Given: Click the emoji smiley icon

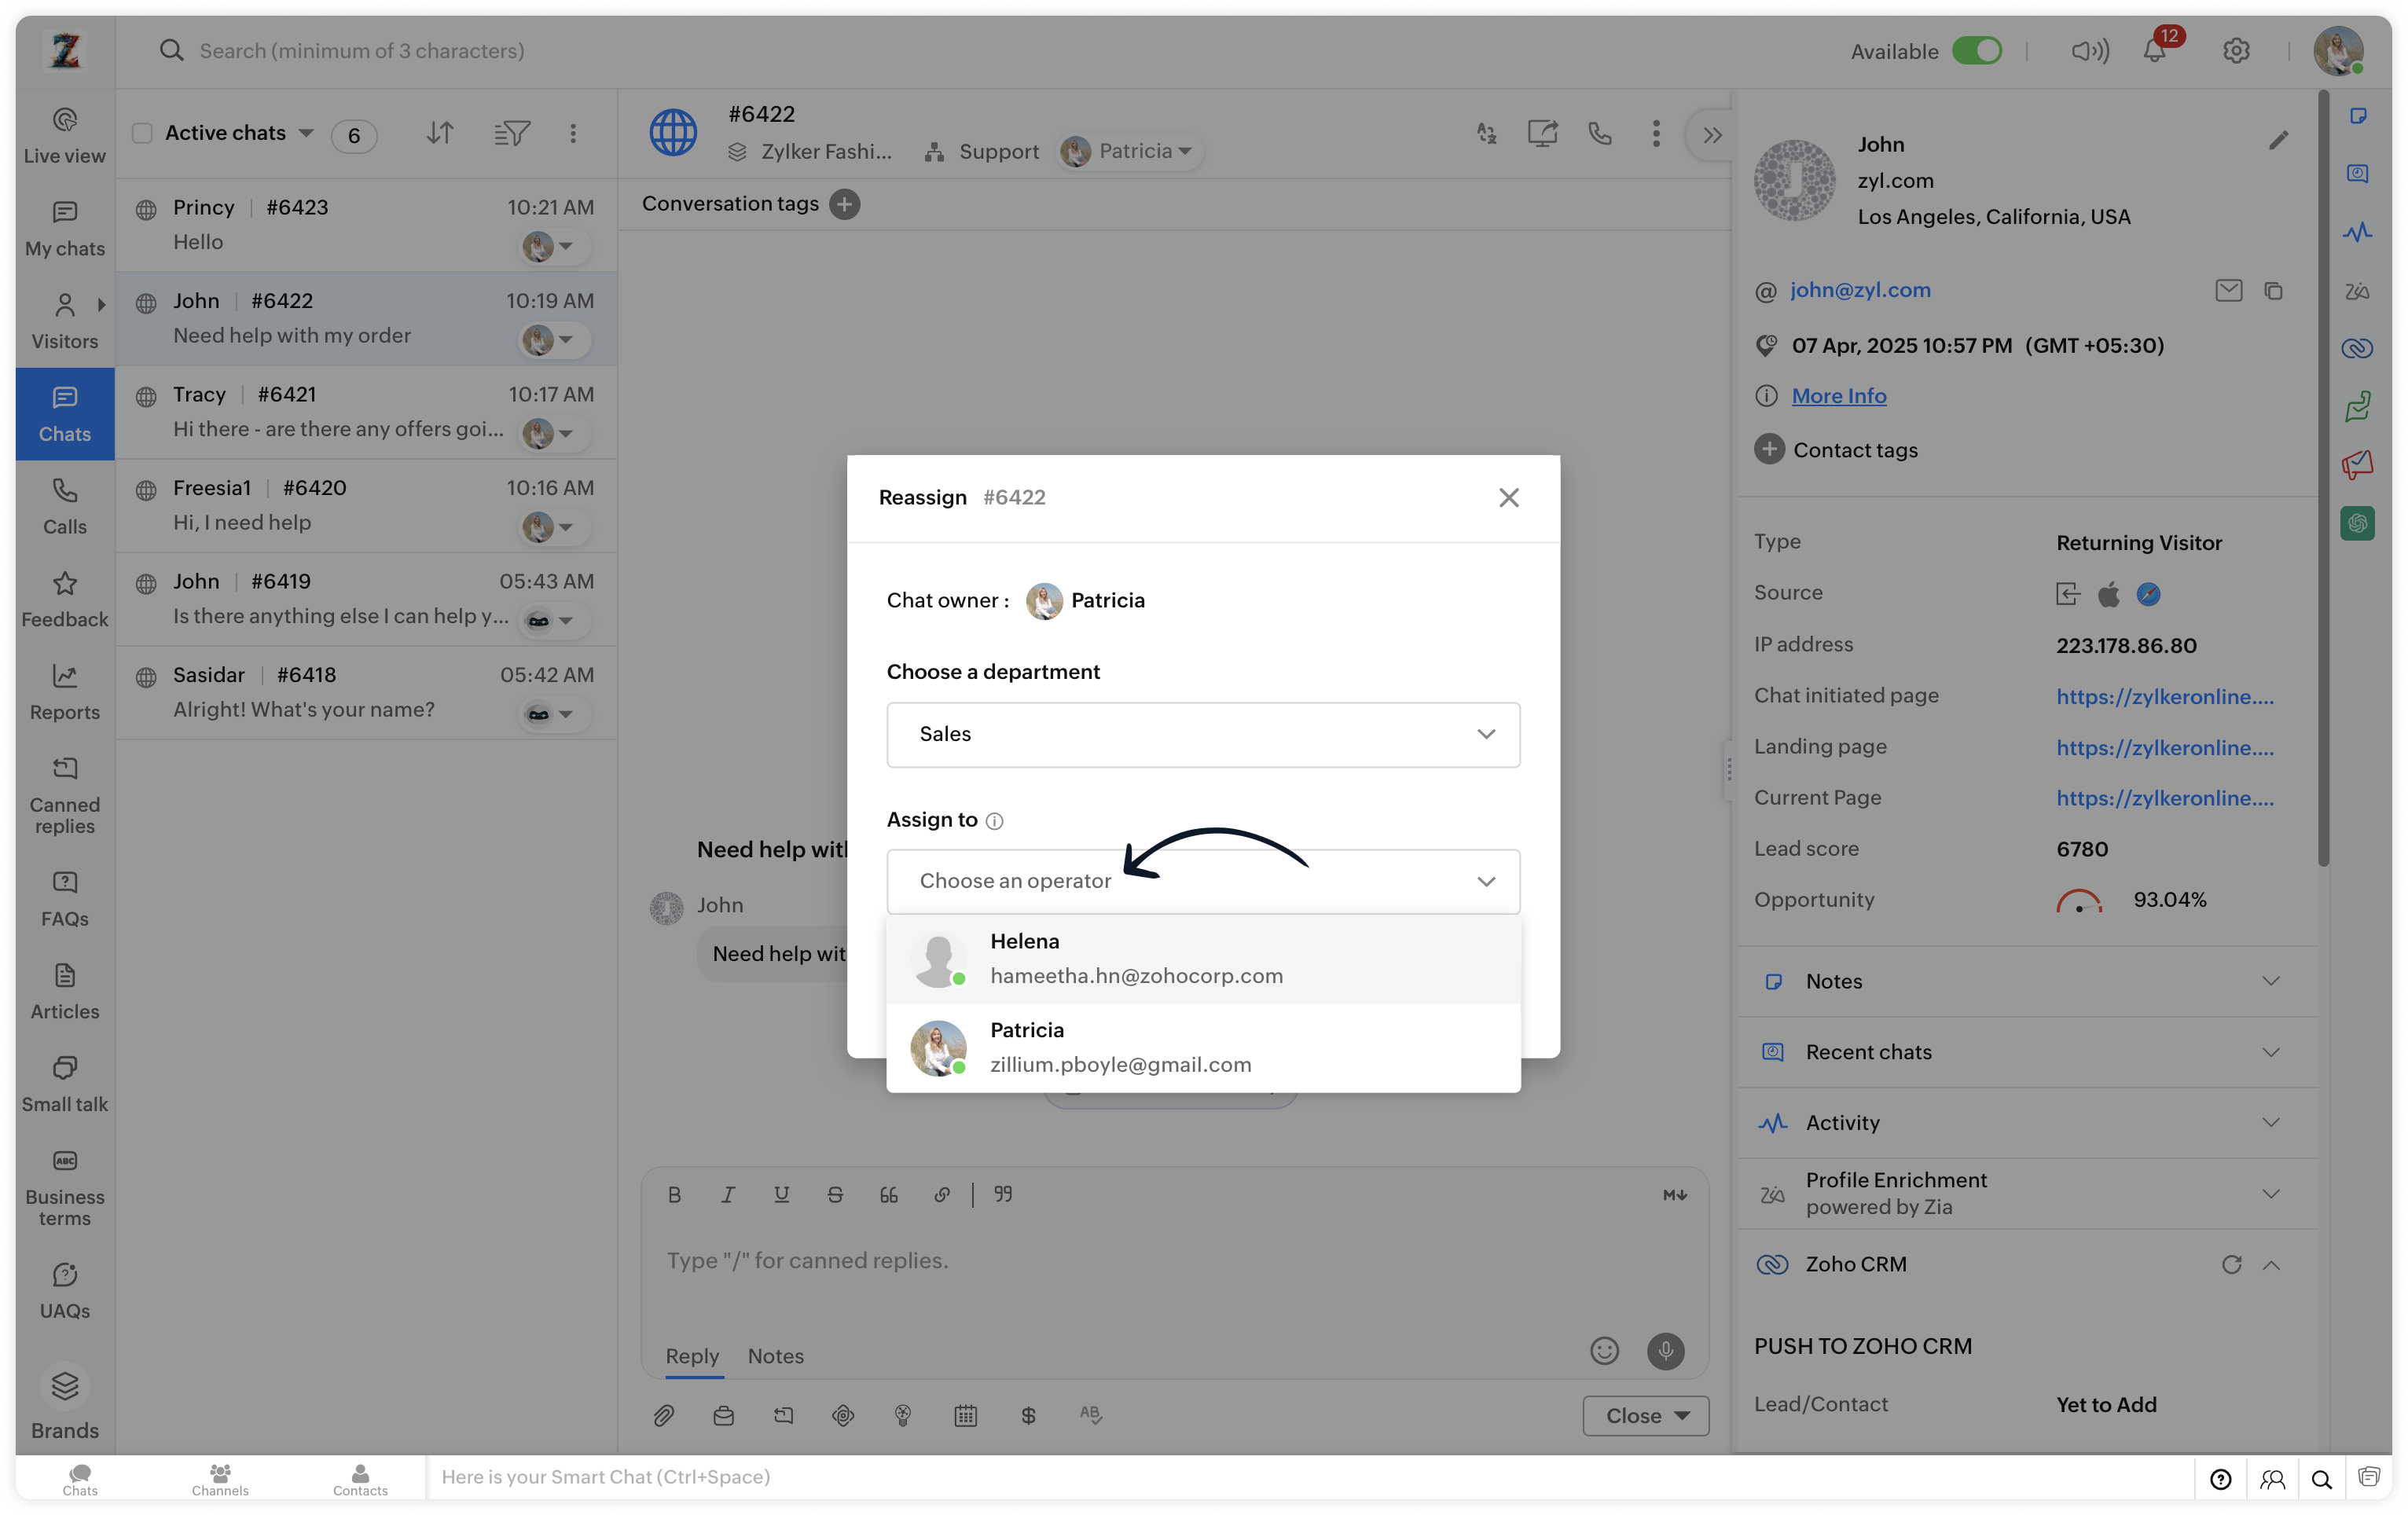Looking at the screenshot, I should pyautogui.click(x=1604, y=1351).
